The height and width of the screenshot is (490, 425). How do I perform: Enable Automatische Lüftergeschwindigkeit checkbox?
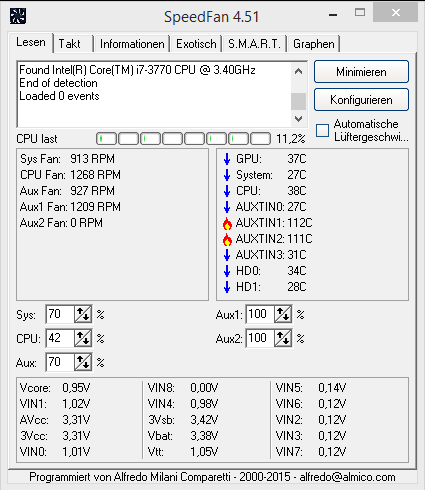(322, 130)
